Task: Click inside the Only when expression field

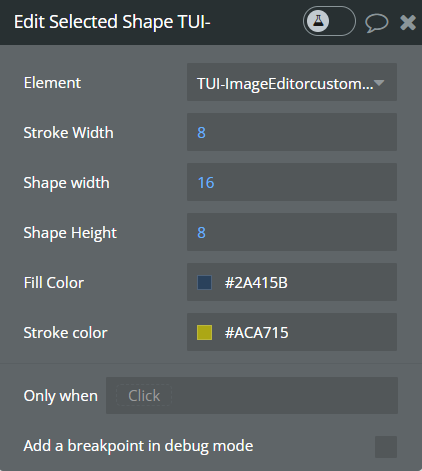Action: pos(252,396)
